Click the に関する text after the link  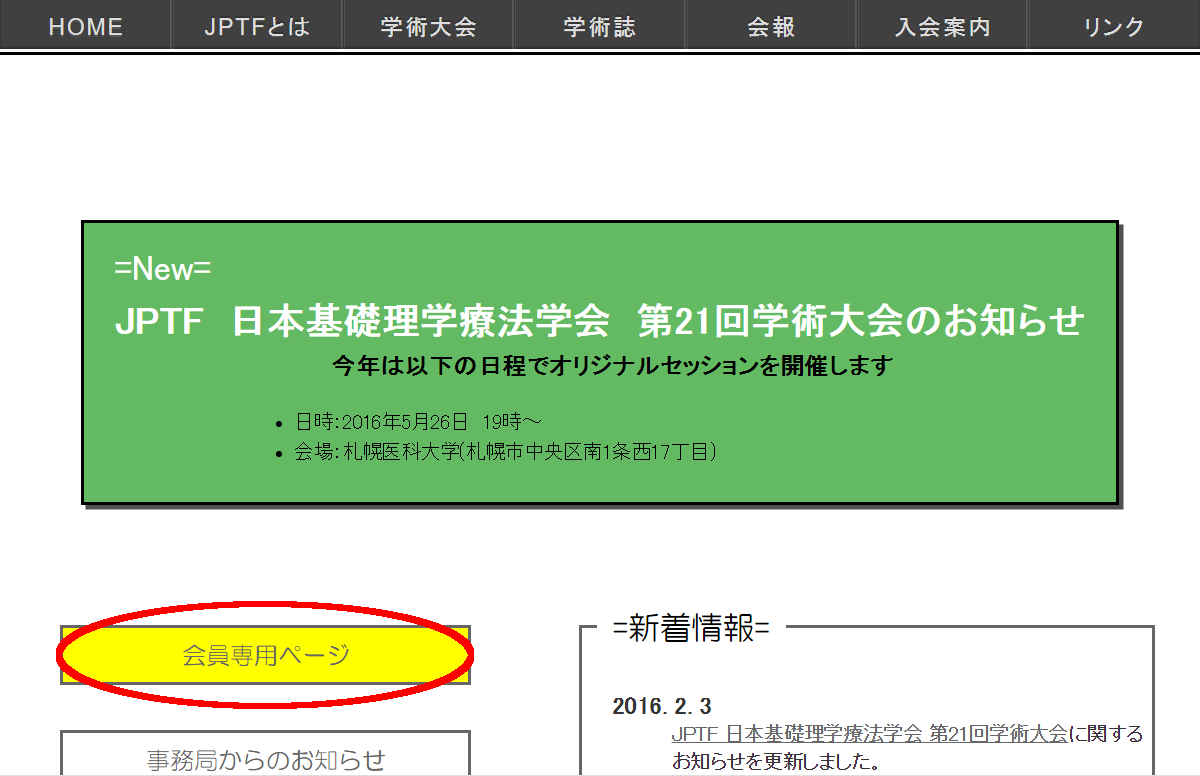coord(1105,734)
